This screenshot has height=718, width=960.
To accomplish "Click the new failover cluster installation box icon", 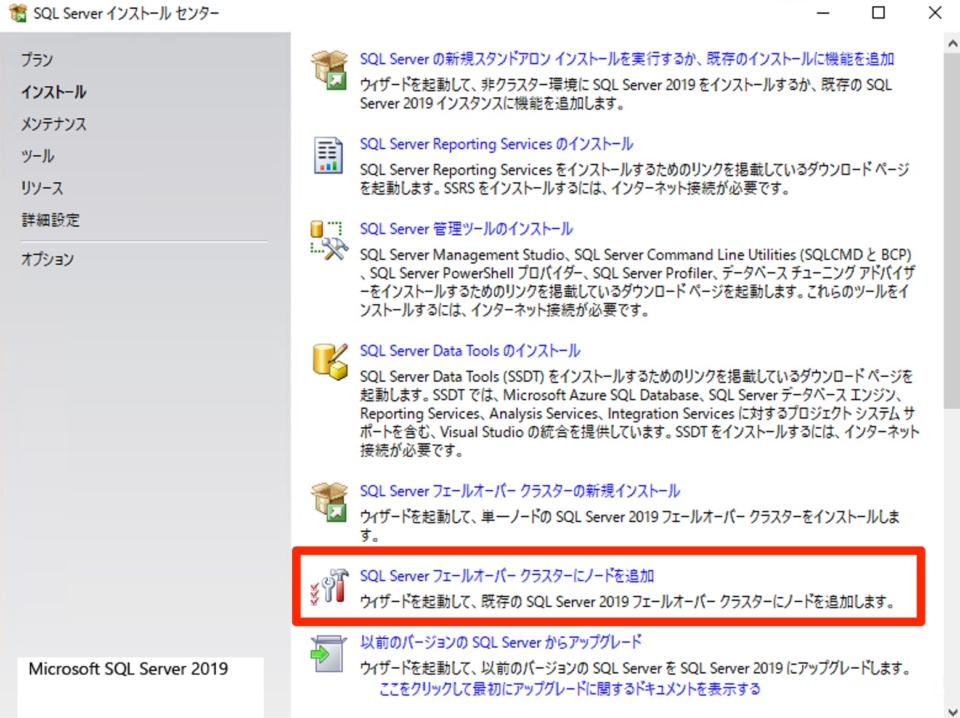I will 329,502.
